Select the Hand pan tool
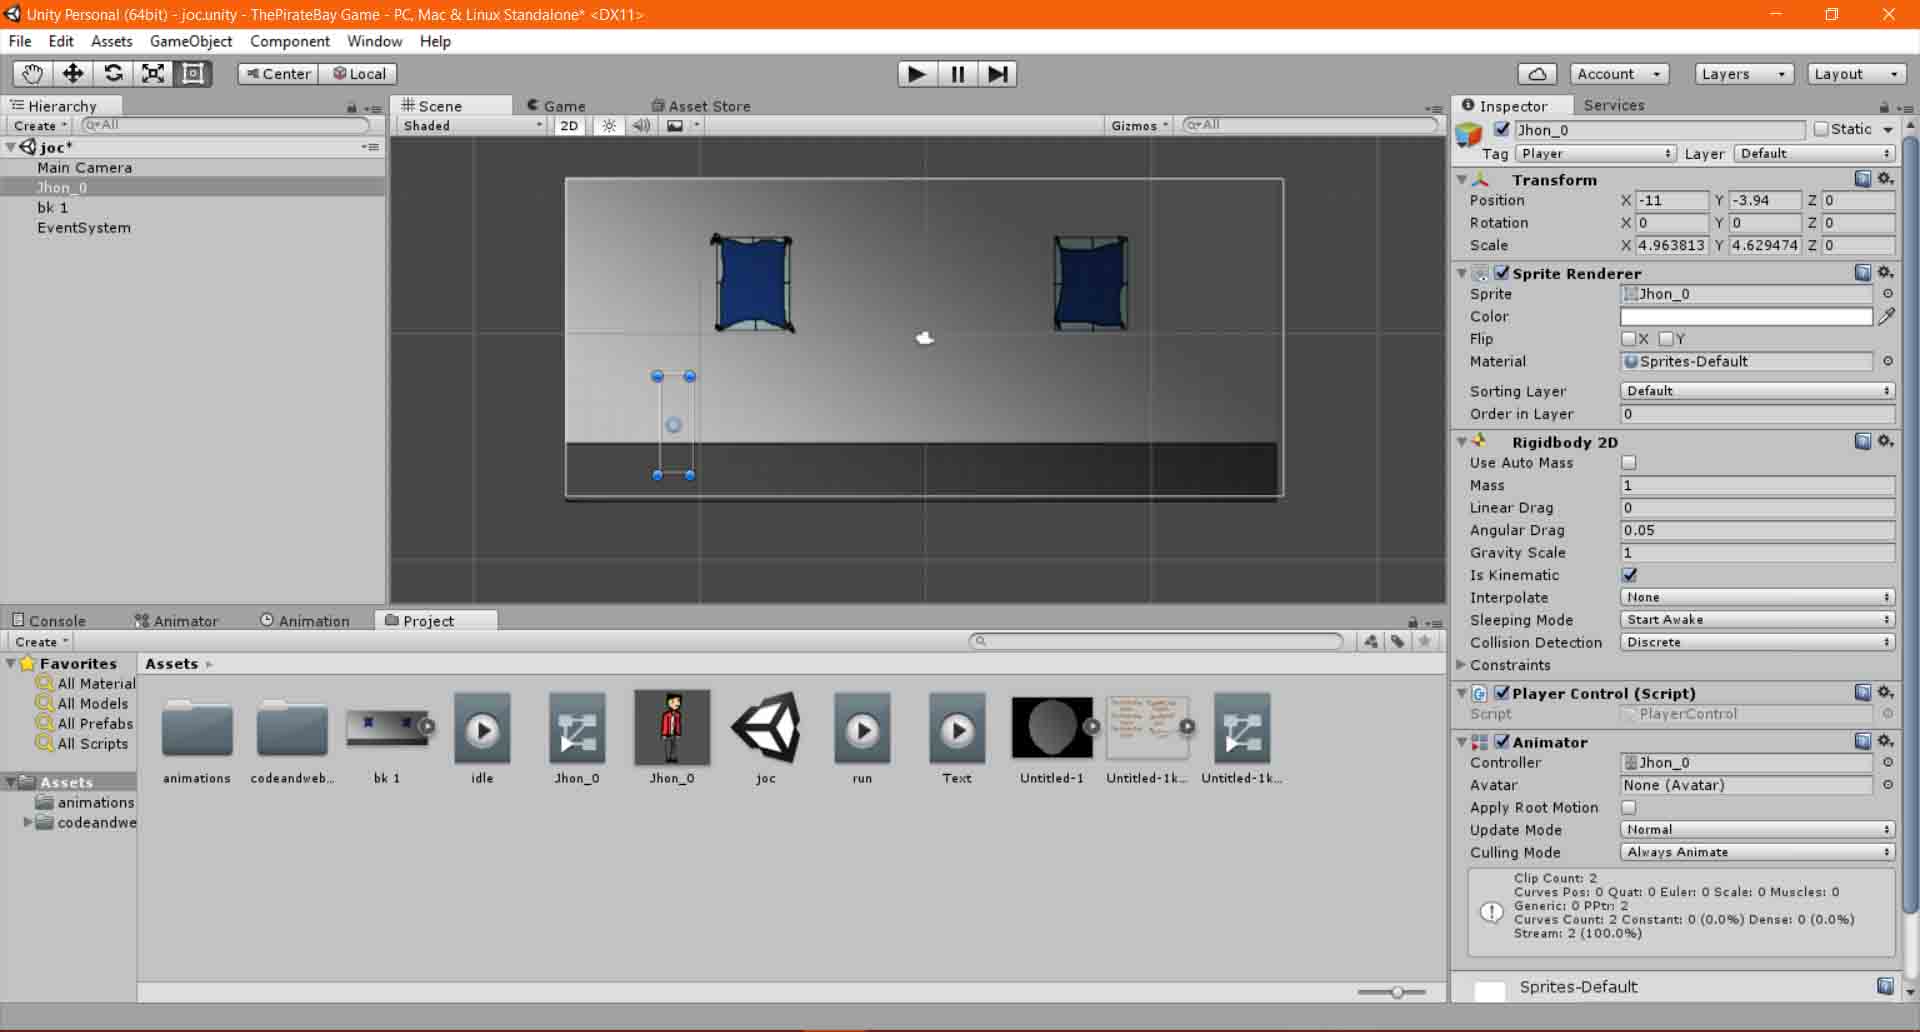1920x1032 pixels. click(x=31, y=73)
